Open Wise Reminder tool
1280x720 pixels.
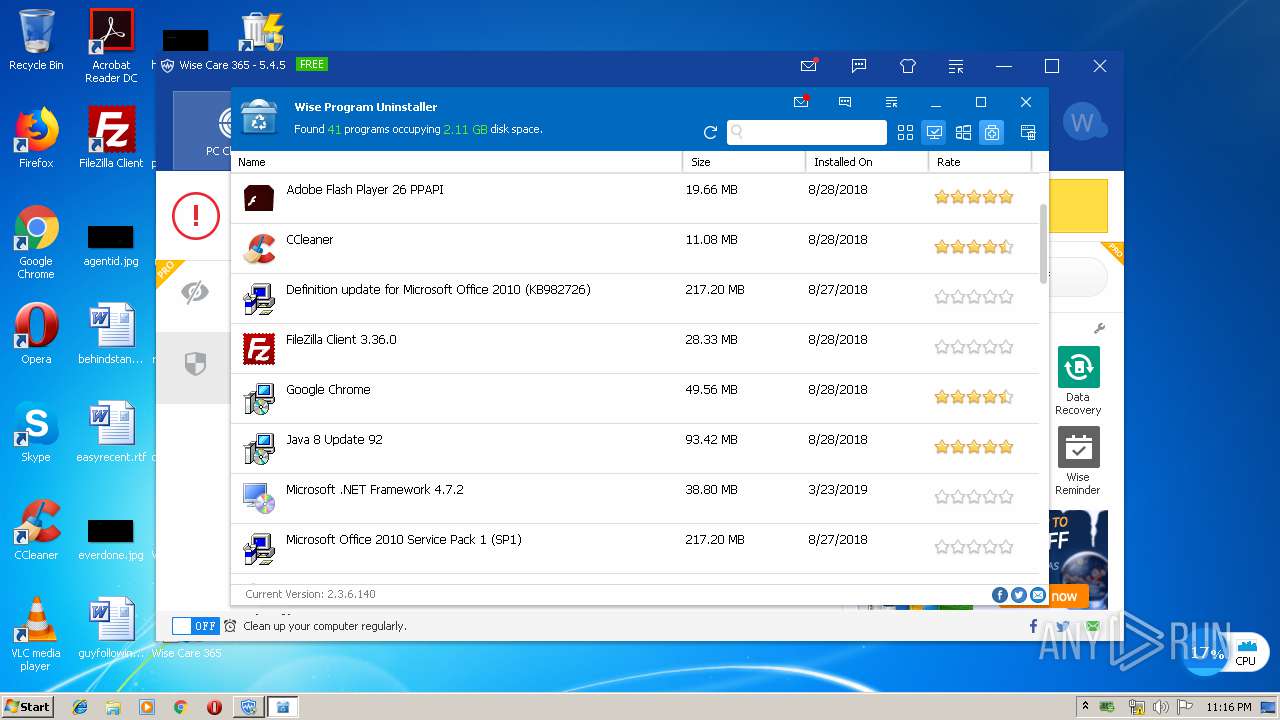[x=1078, y=461]
